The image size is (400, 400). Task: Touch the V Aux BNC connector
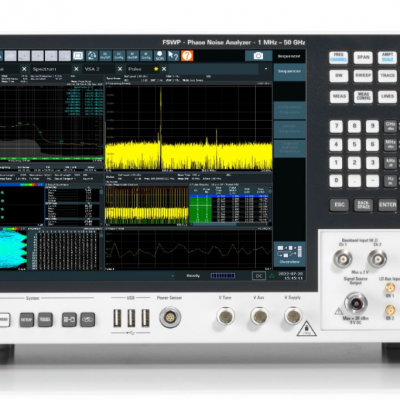(x=259, y=316)
